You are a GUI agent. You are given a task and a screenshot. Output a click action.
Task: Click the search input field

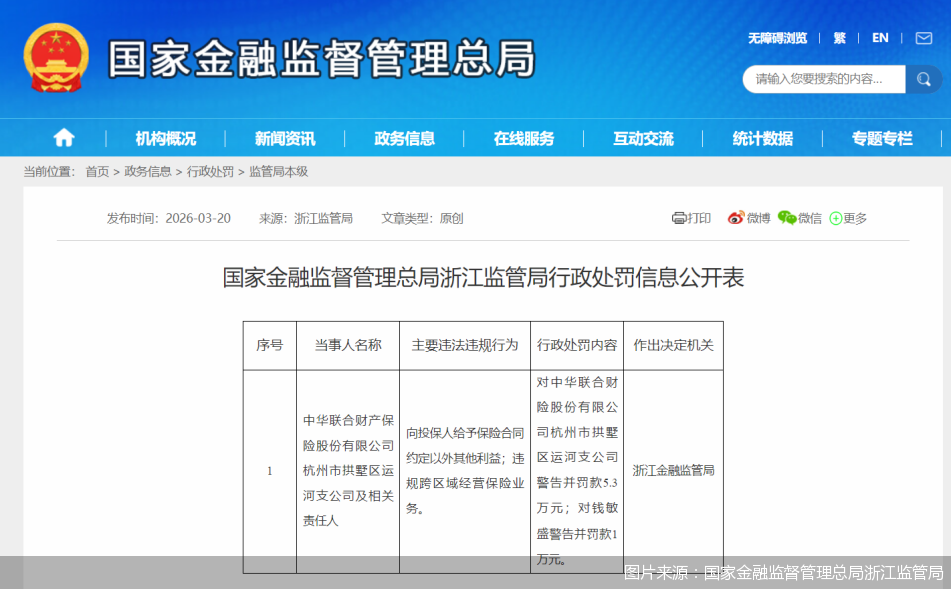(x=820, y=79)
